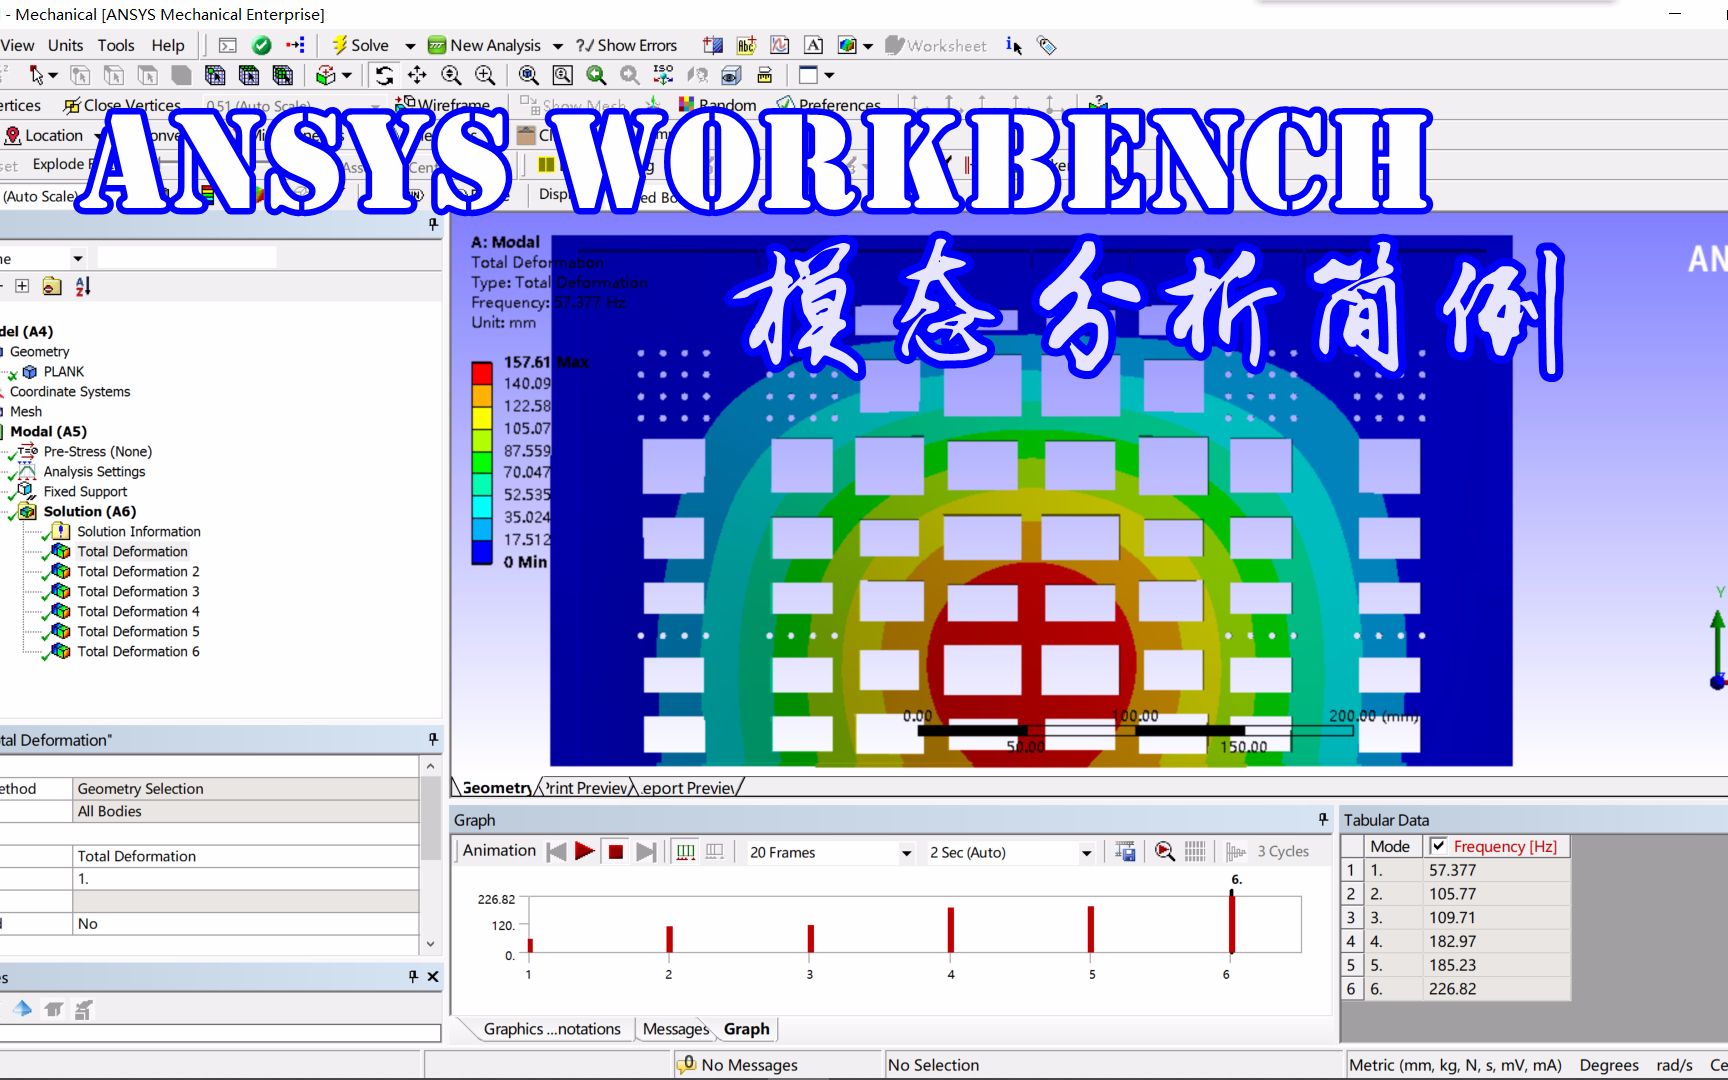1728x1080 pixels.
Task: Click the chart figure toolbar icon
Action: [780, 45]
